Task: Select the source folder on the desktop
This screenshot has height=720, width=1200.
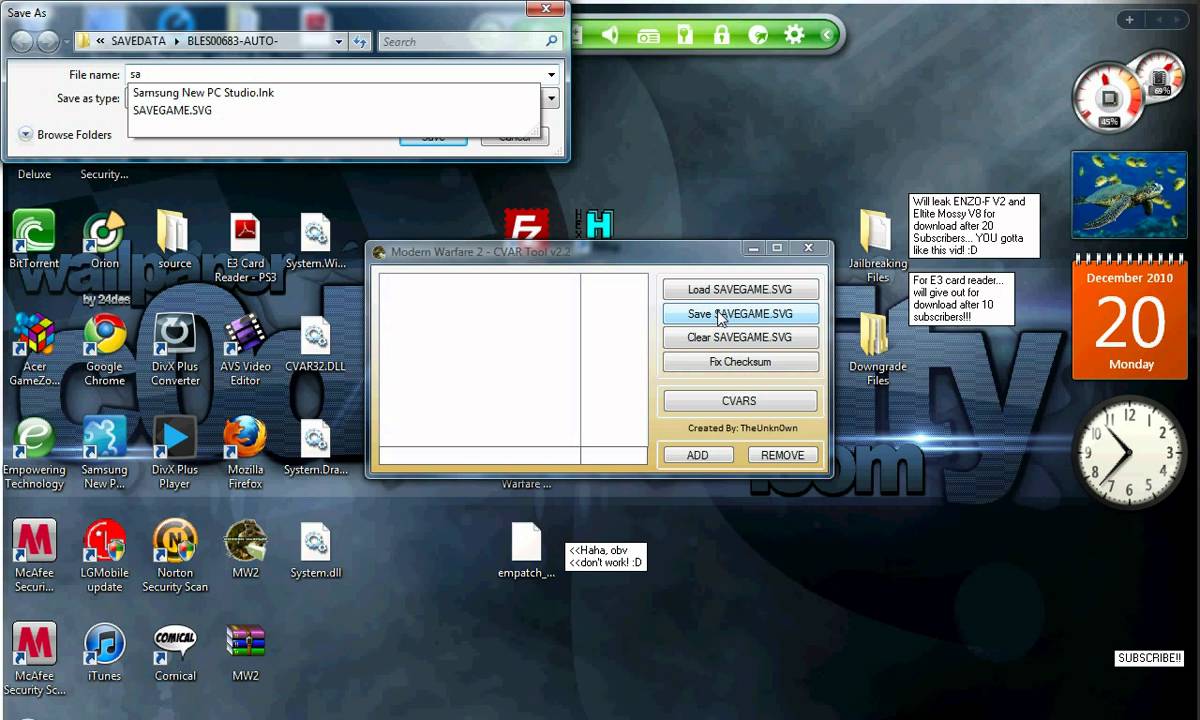Action: pos(174,240)
